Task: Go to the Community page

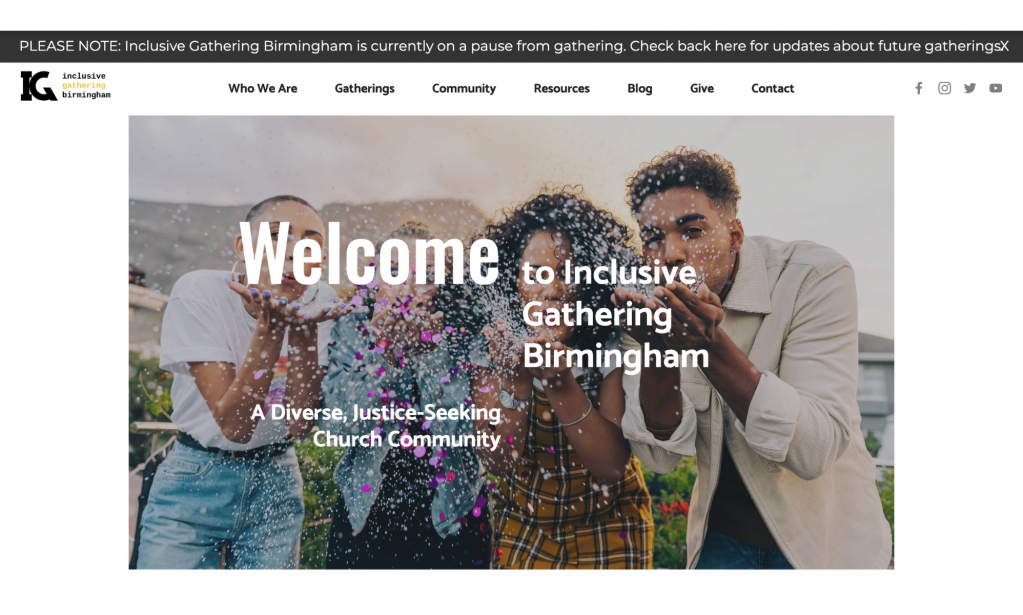Action: pos(464,88)
